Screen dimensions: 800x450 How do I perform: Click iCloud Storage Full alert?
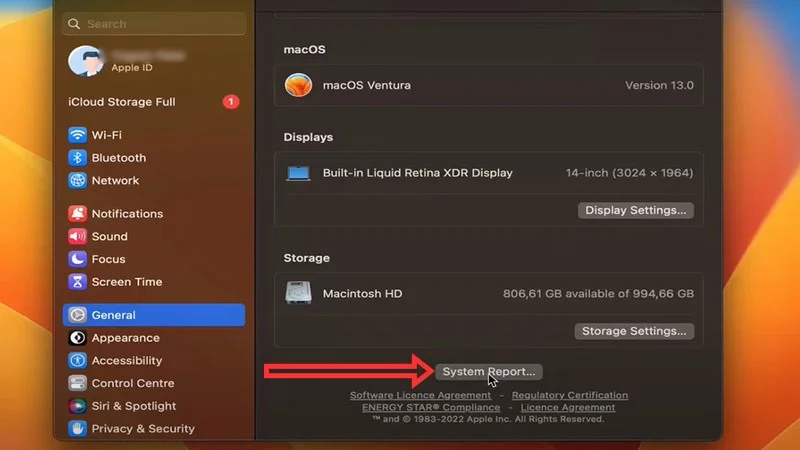[122, 102]
